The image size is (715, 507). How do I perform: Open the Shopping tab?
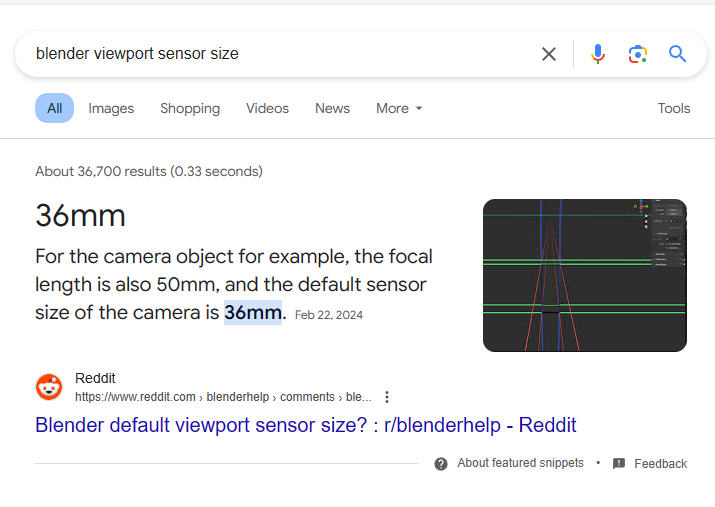coord(190,108)
